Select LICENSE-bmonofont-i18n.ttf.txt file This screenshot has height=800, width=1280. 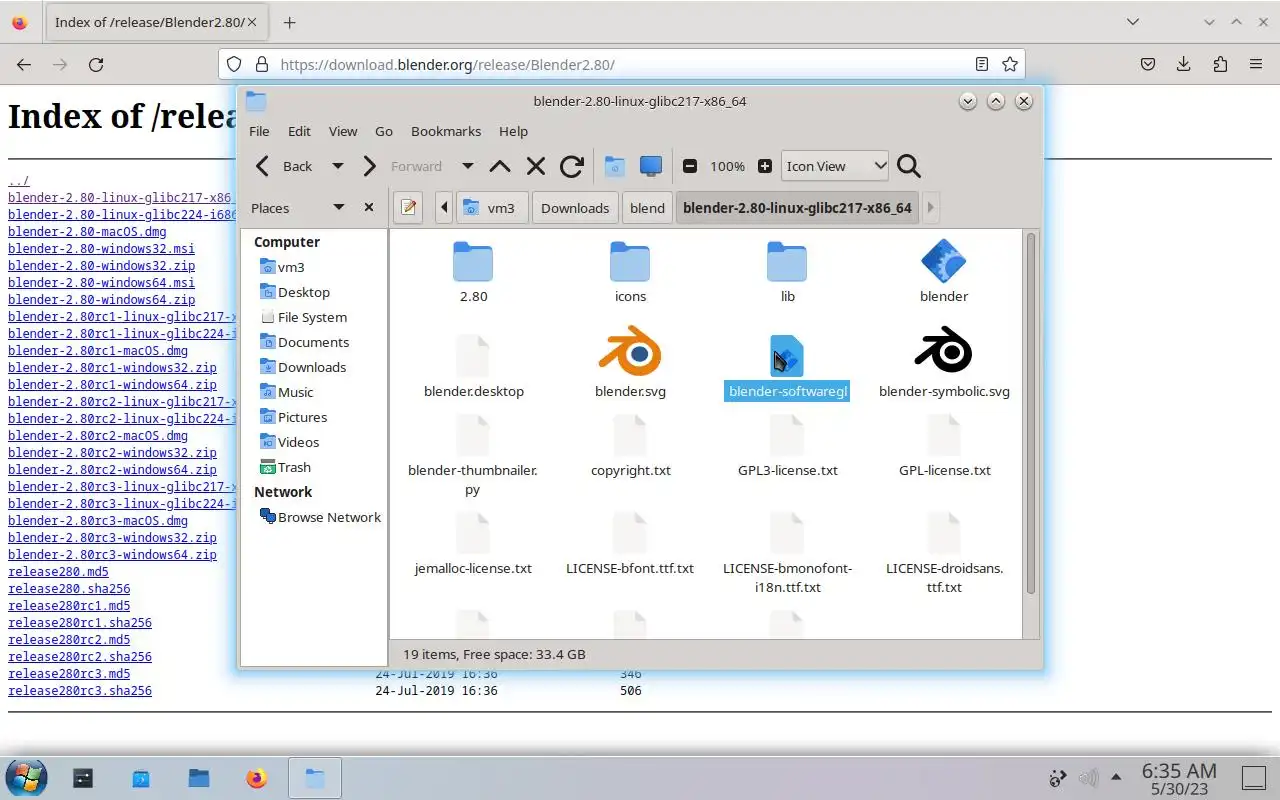click(787, 554)
